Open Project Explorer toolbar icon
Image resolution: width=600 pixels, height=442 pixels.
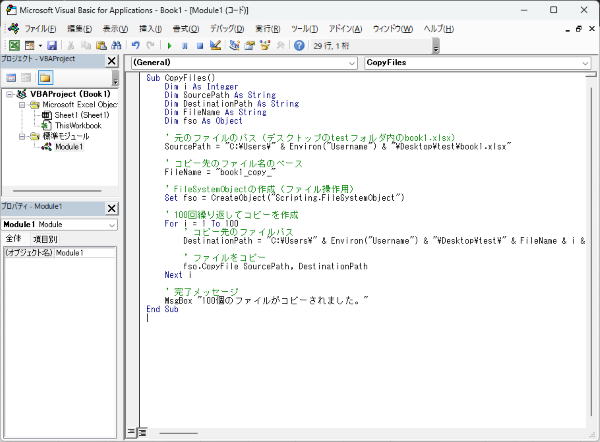tap(235, 46)
